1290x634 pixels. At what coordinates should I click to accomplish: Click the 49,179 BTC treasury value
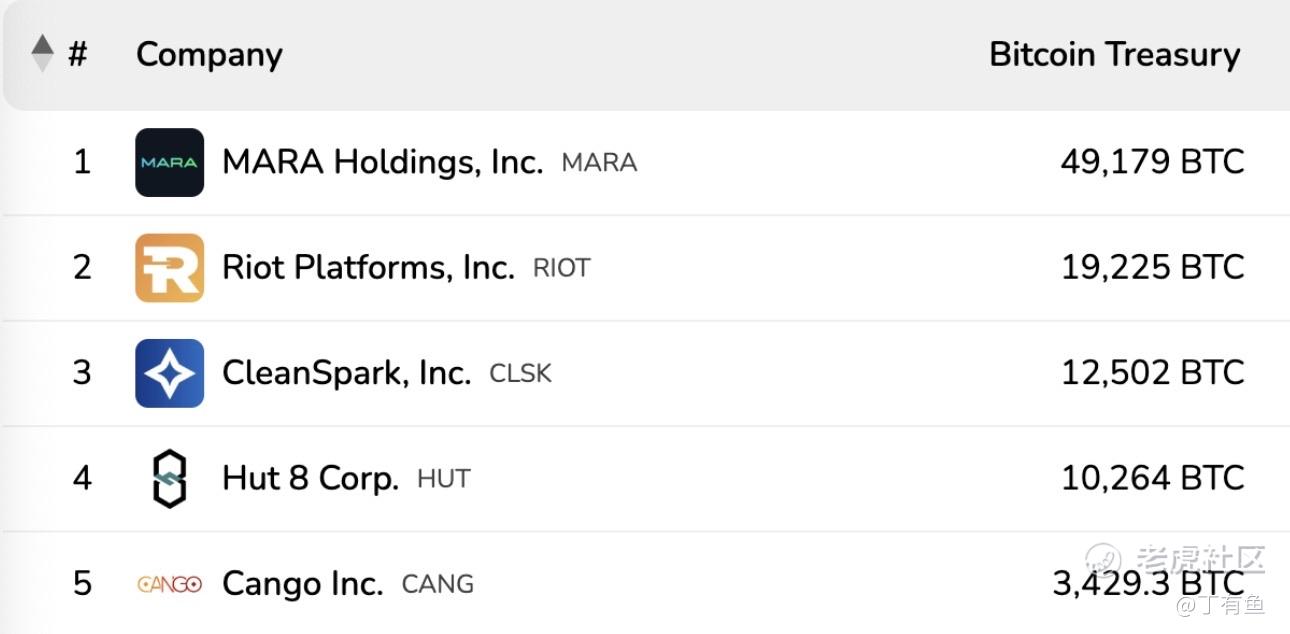(1152, 162)
